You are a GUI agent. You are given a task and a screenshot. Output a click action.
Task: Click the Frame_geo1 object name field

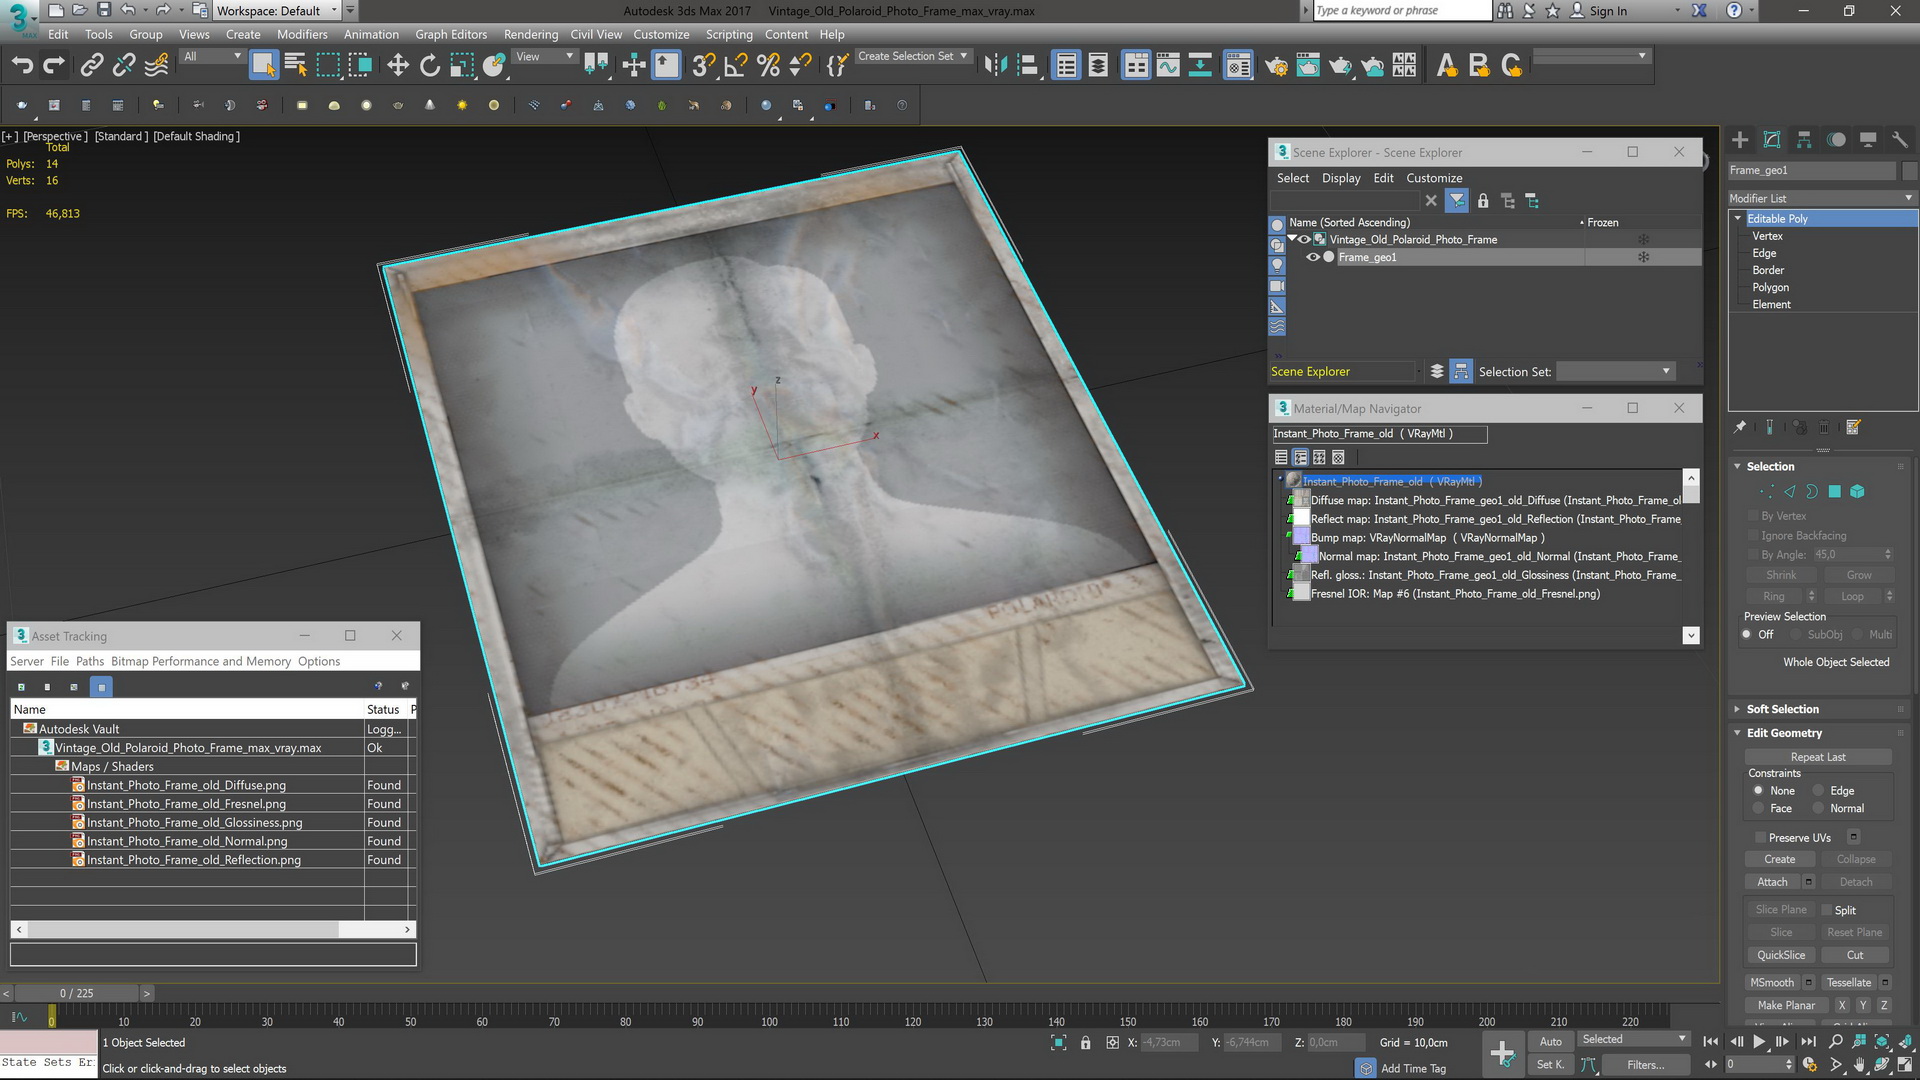[1811, 171]
